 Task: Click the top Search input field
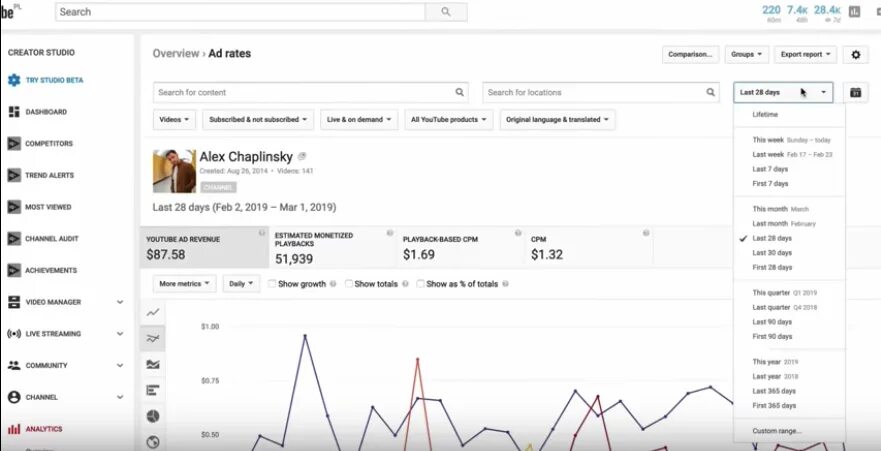click(240, 12)
